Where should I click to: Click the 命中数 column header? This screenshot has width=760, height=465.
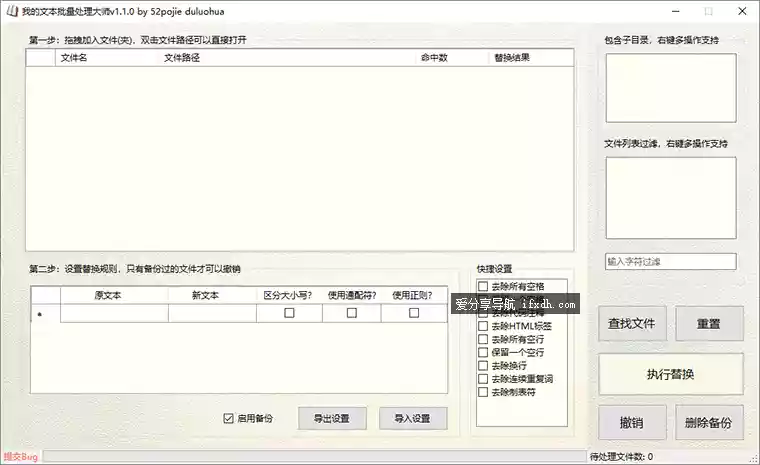[452, 58]
